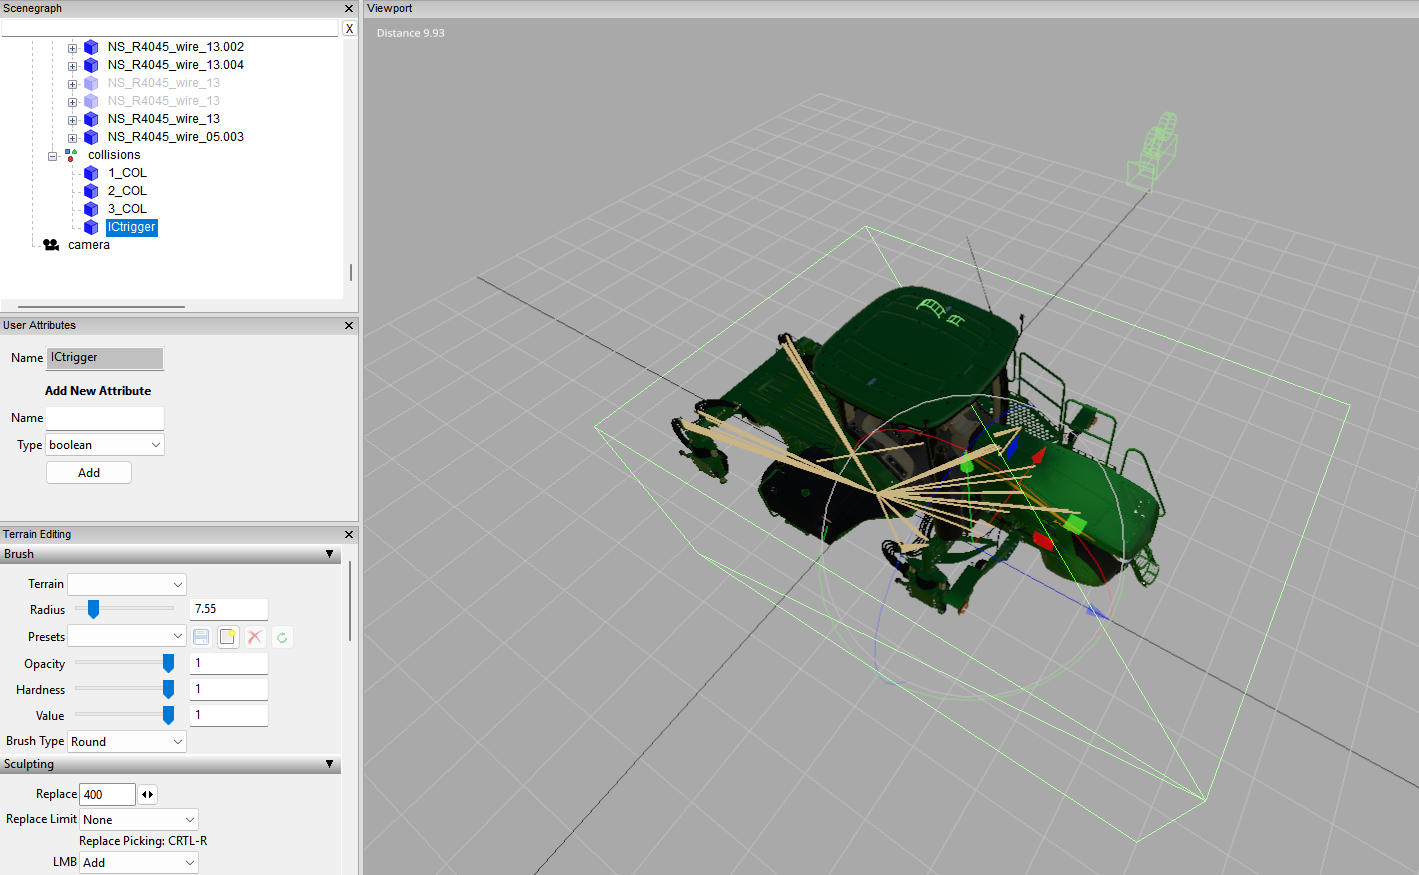Select the highlighted ICtrigger node
This screenshot has height=875, width=1419.
[x=132, y=227]
